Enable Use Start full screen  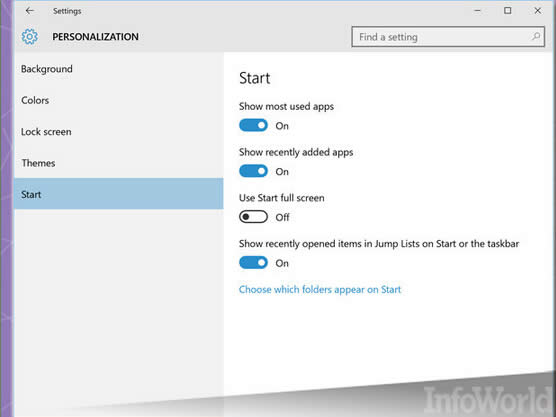coord(253,217)
